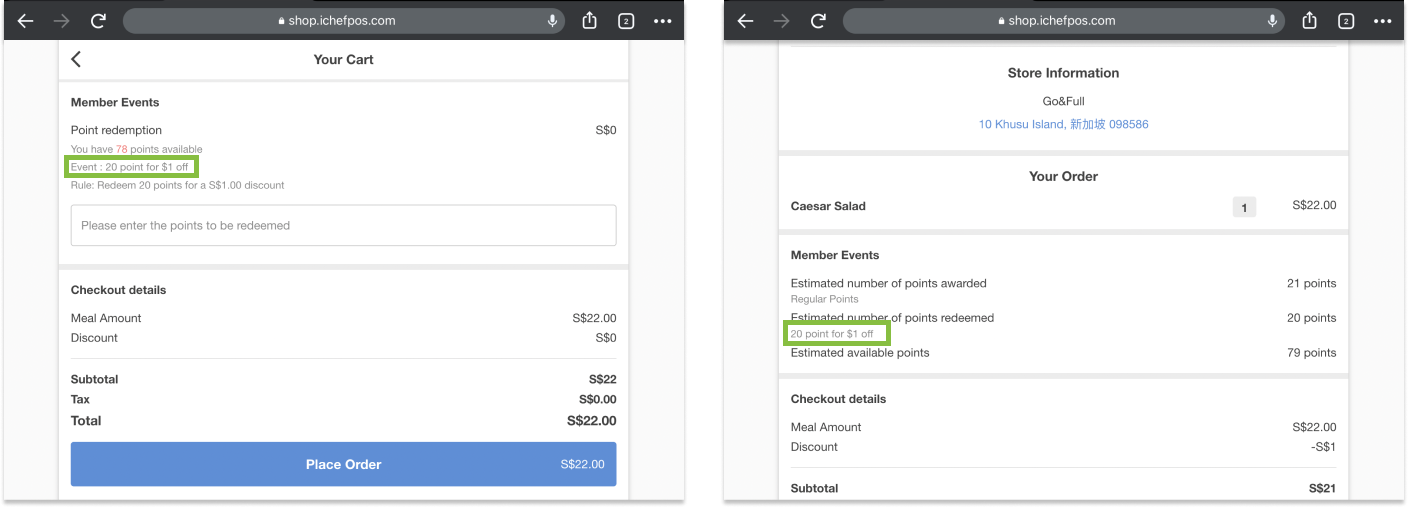Click the Caesar Salad quantity badge
The width and height of the screenshot is (1408, 508).
pos(1244,207)
